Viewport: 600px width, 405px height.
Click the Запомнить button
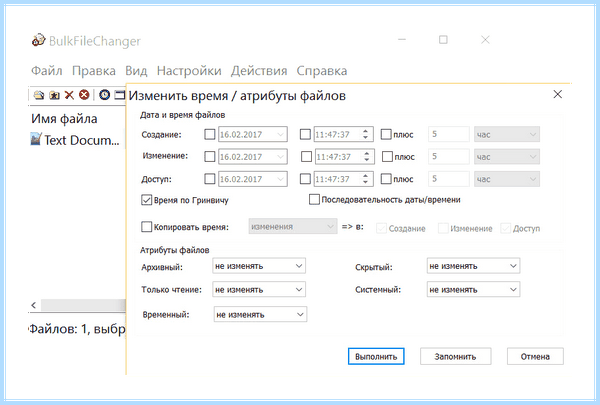(455, 356)
